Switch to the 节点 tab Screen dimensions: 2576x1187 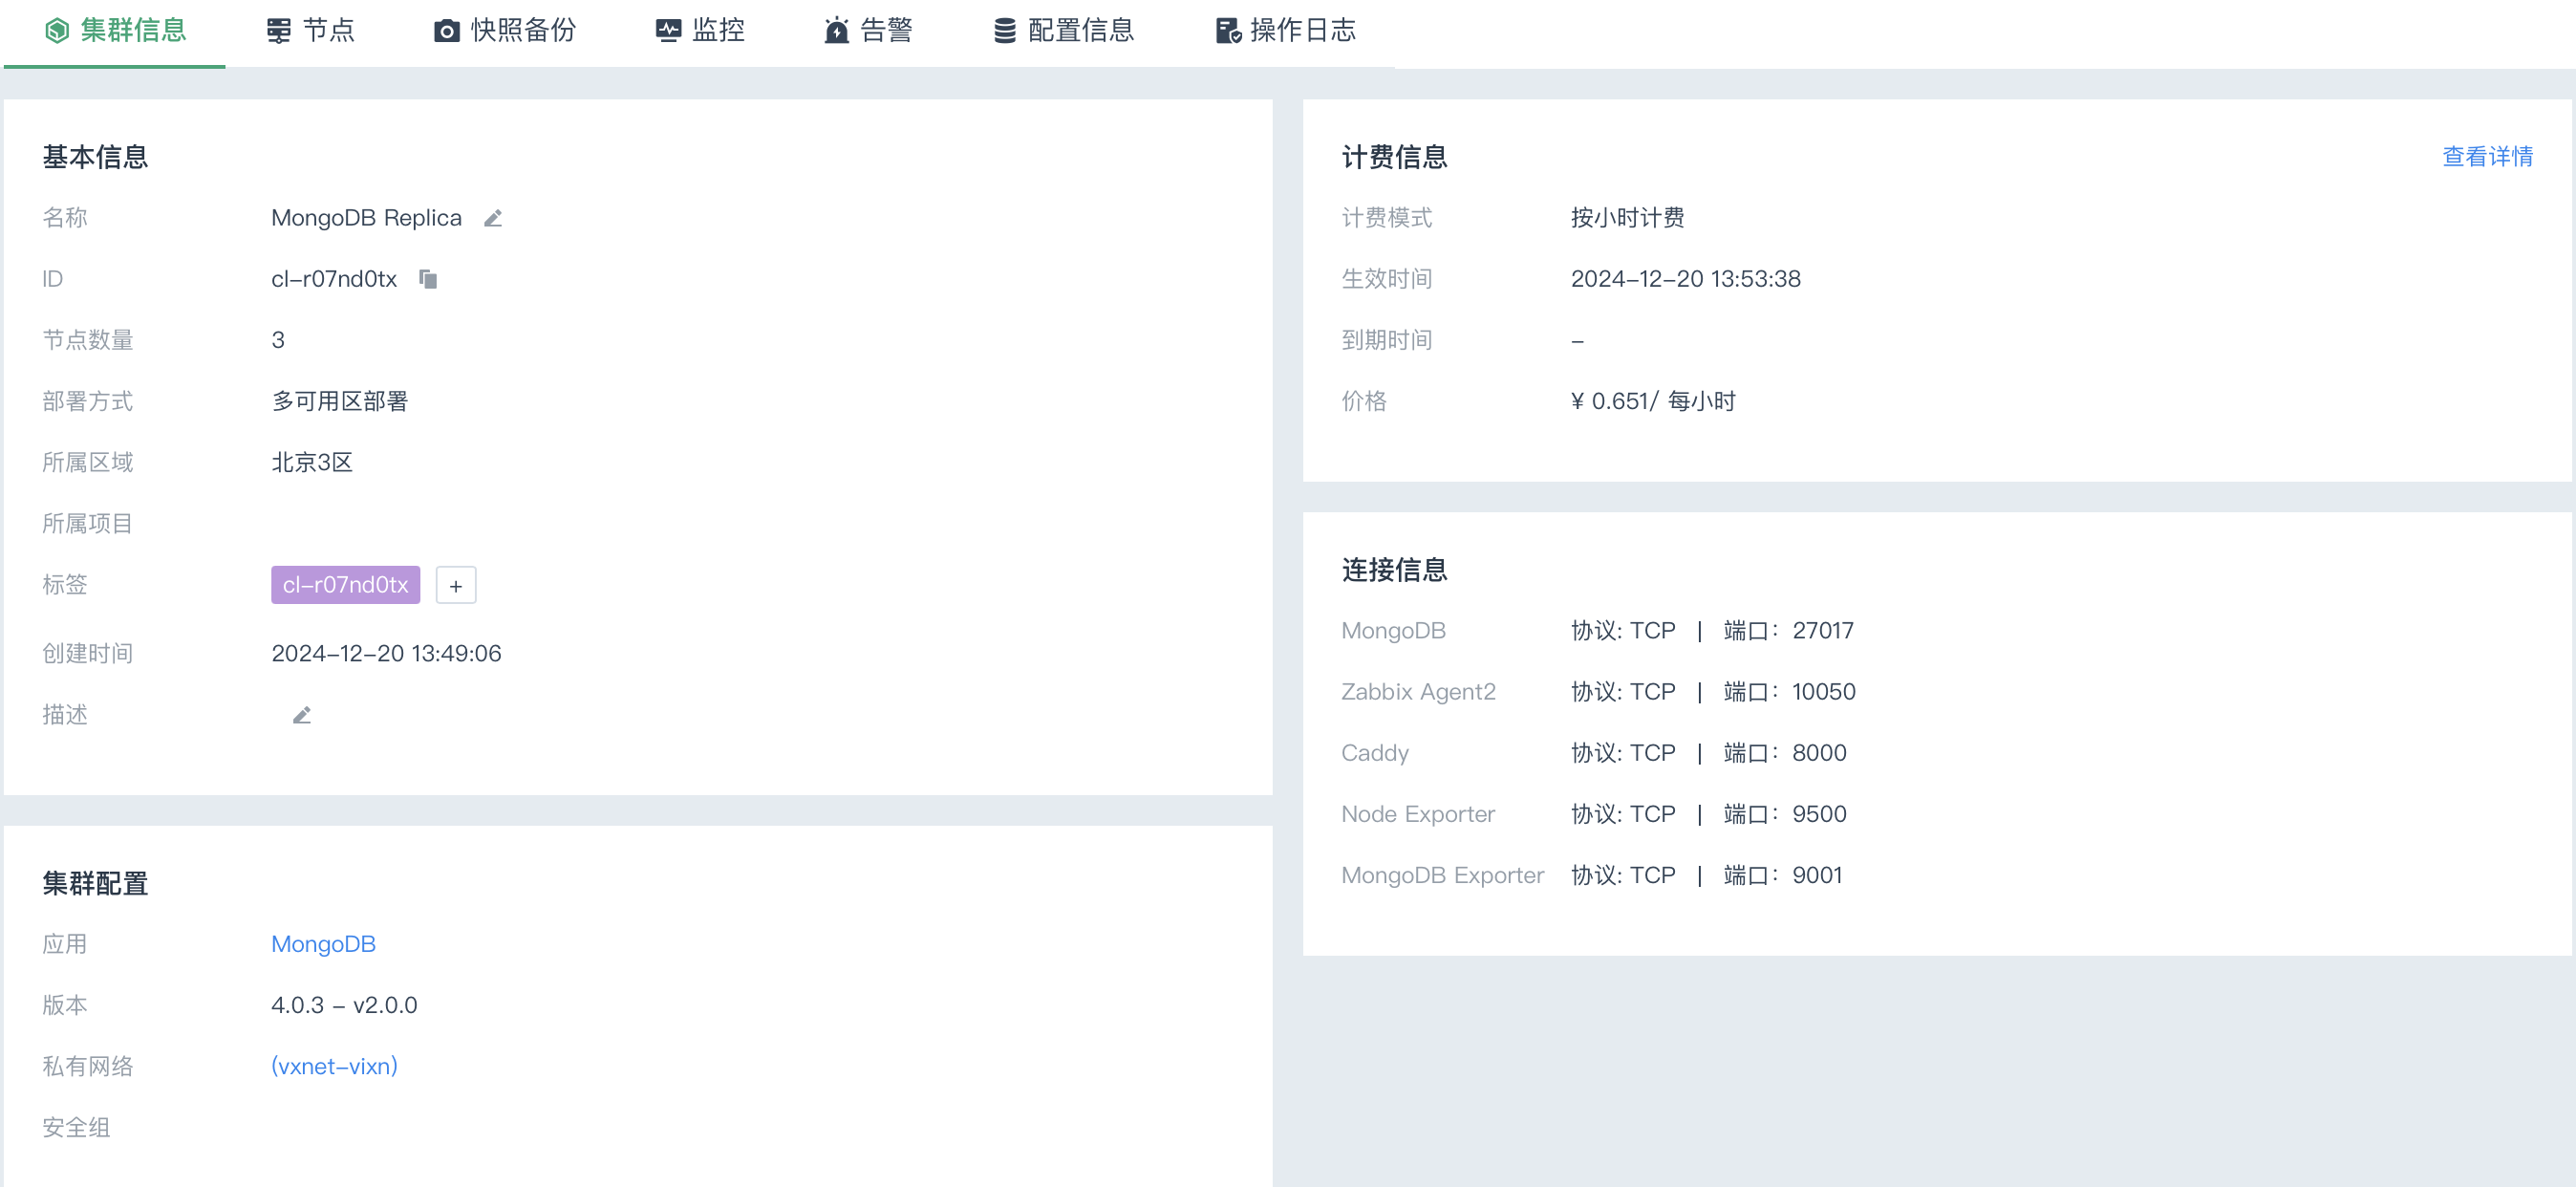coord(311,31)
